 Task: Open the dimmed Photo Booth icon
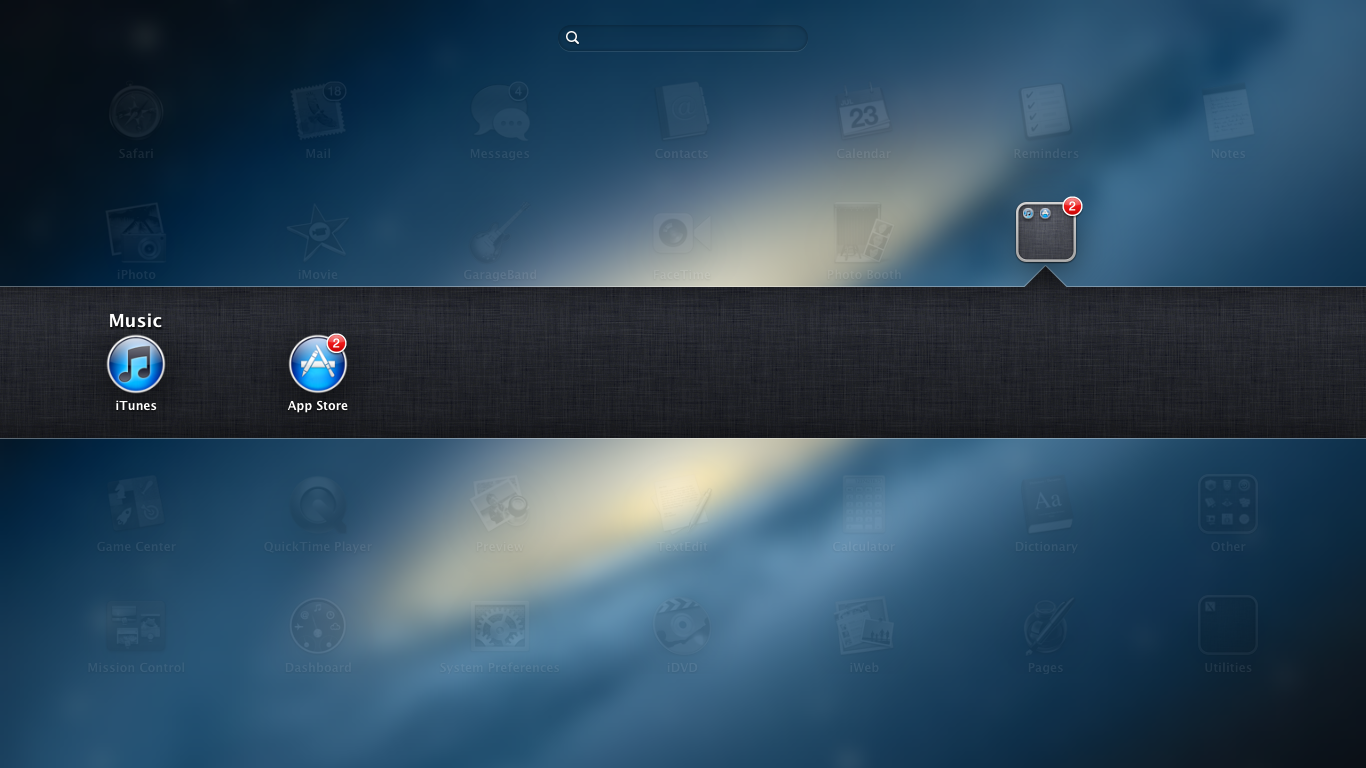tap(864, 232)
